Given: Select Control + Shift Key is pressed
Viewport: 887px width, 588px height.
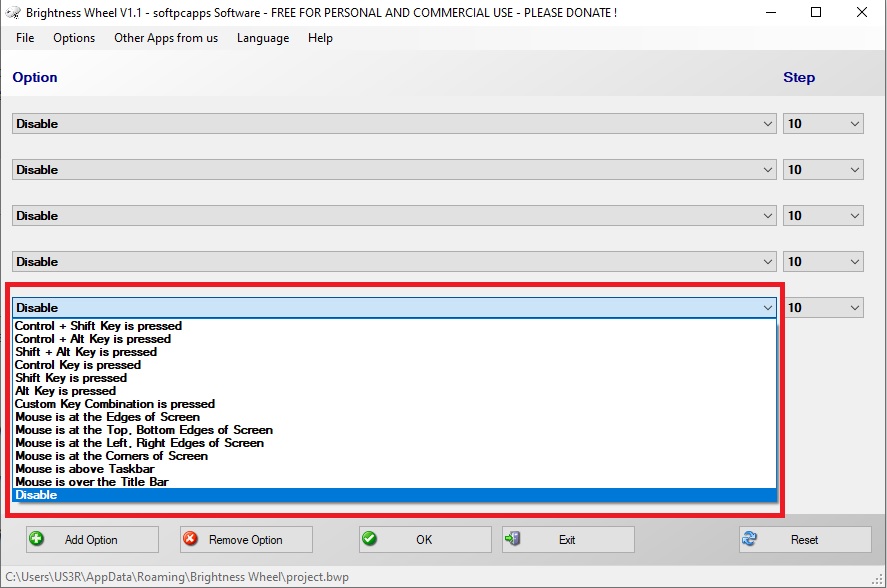Looking at the screenshot, I should (98, 326).
